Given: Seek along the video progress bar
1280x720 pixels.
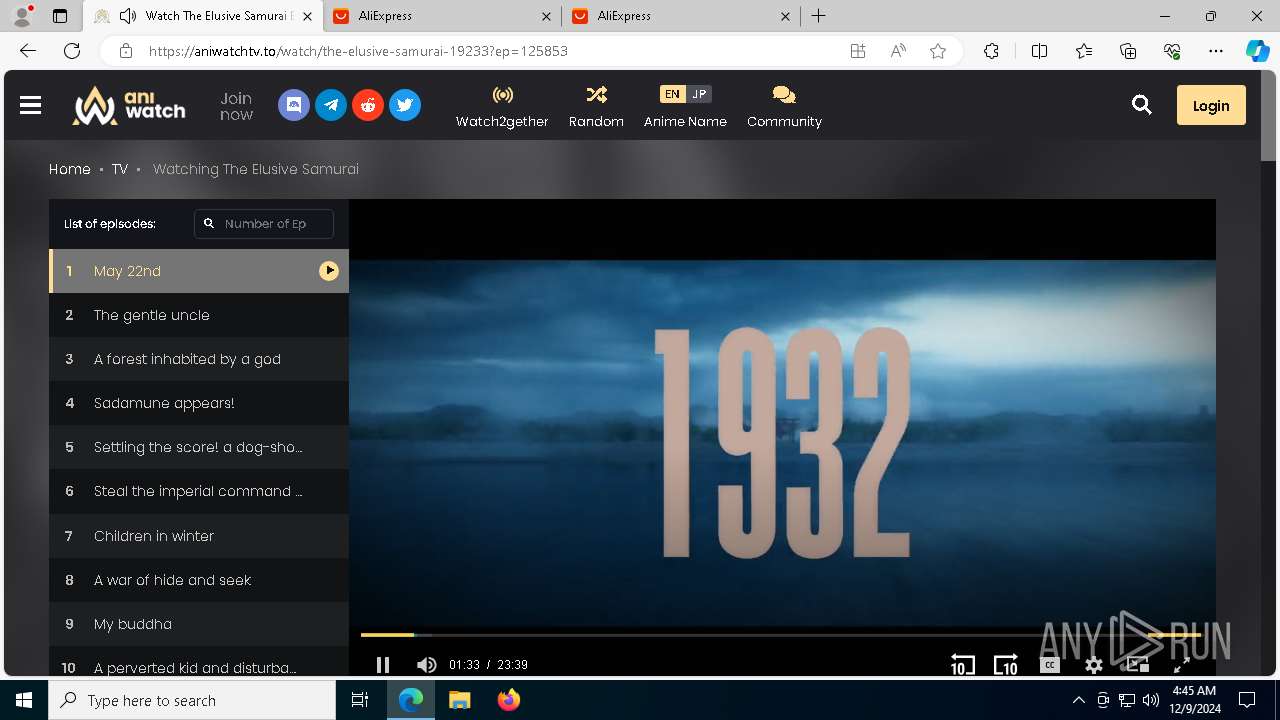Looking at the screenshot, I should (780, 635).
